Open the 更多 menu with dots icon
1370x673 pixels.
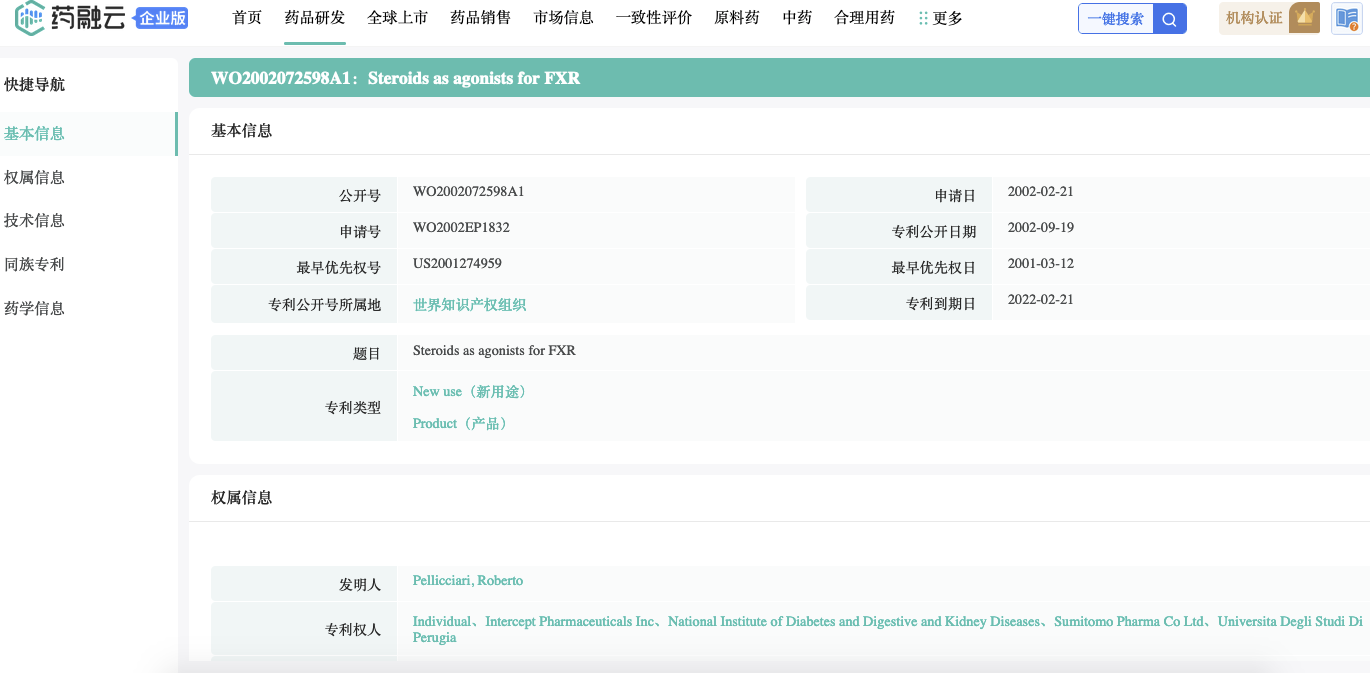pyautogui.click(x=940, y=18)
